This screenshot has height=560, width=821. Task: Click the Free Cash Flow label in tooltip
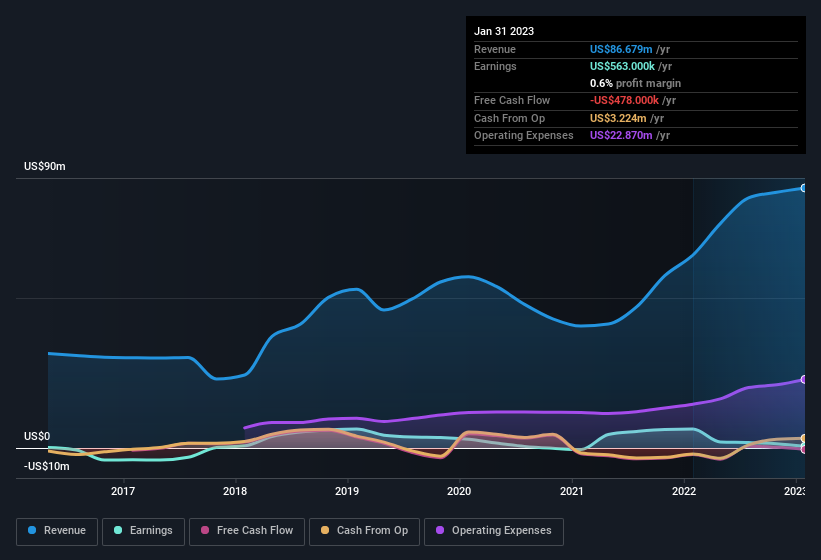pos(512,100)
